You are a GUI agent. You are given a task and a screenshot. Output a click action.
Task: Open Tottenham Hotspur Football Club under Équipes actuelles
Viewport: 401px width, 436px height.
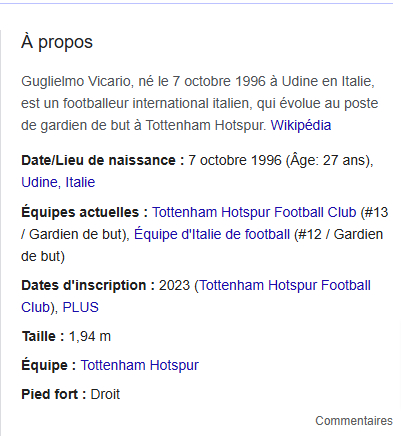254,212
